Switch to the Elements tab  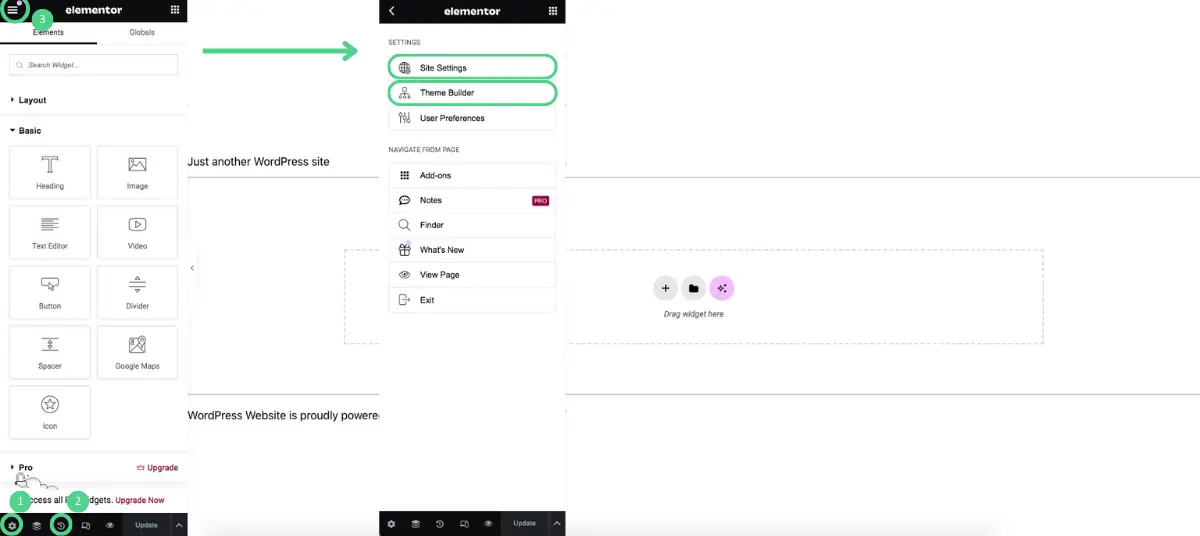pos(48,33)
